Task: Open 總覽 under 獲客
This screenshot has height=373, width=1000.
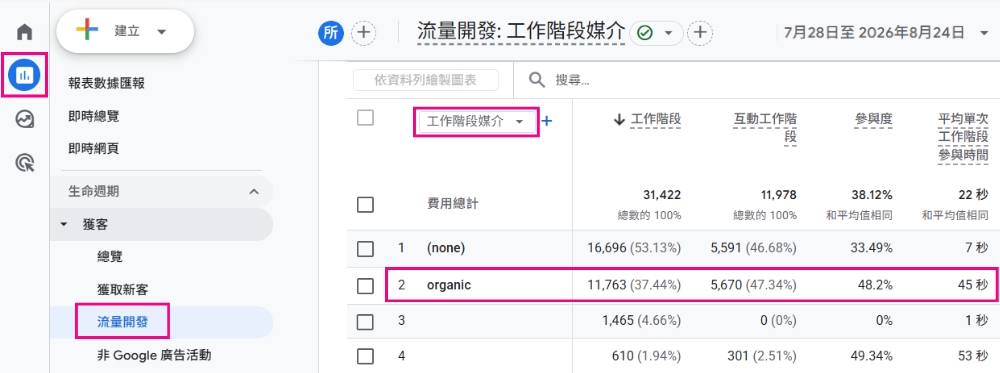Action: click(110, 257)
